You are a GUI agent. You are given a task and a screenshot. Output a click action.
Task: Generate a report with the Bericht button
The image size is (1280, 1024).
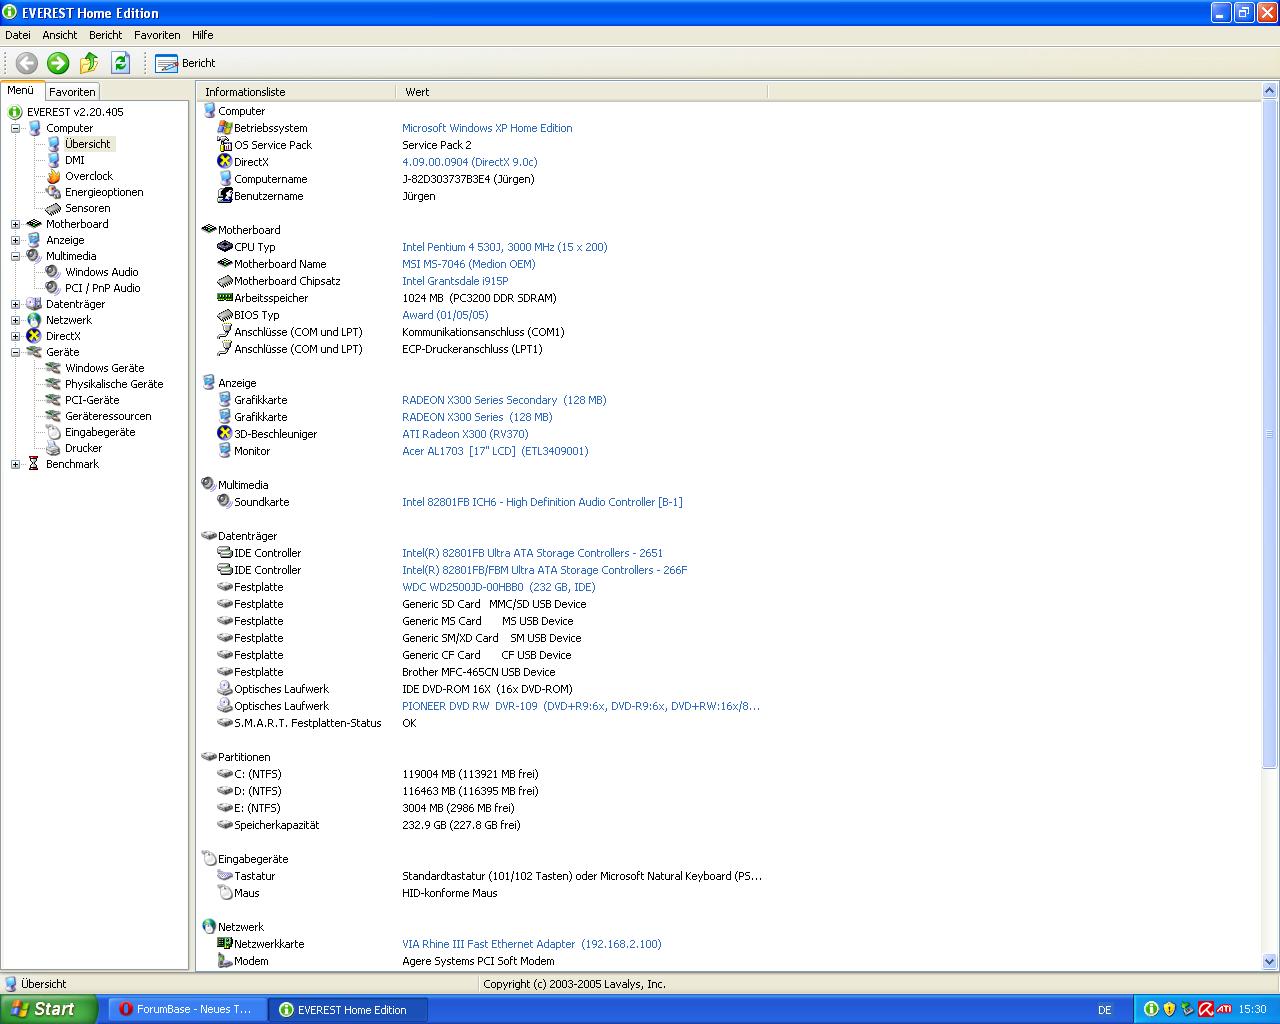pos(186,63)
